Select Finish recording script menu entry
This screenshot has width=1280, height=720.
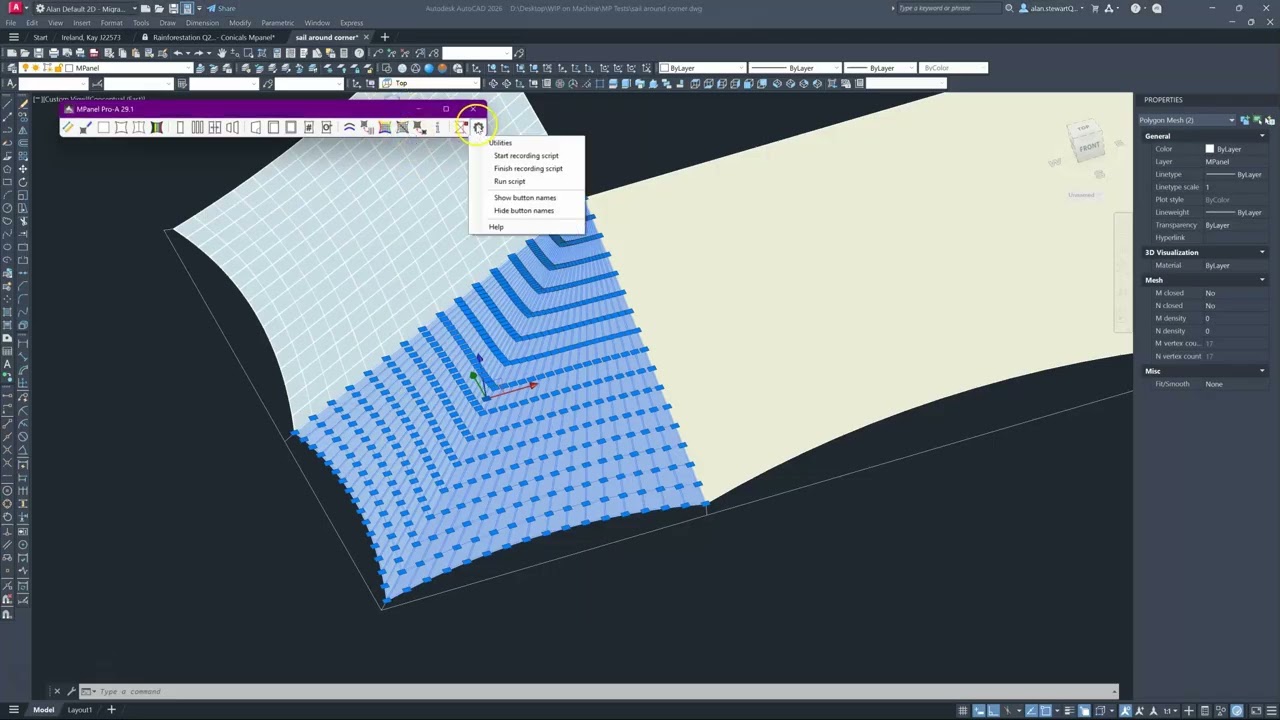click(528, 168)
